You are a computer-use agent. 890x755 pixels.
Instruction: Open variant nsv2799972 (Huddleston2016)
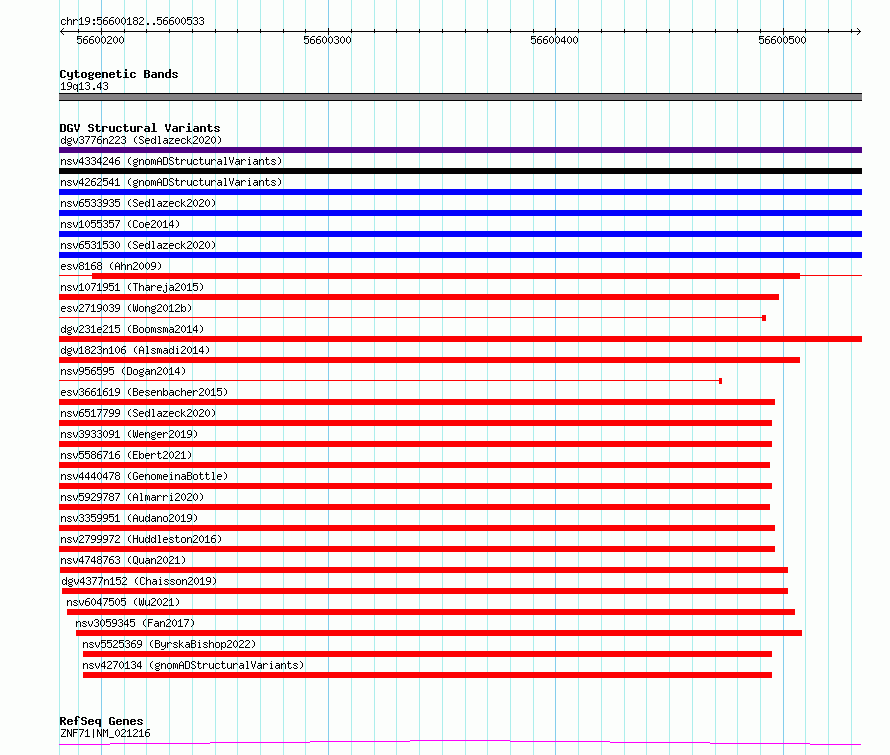click(141, 539)
